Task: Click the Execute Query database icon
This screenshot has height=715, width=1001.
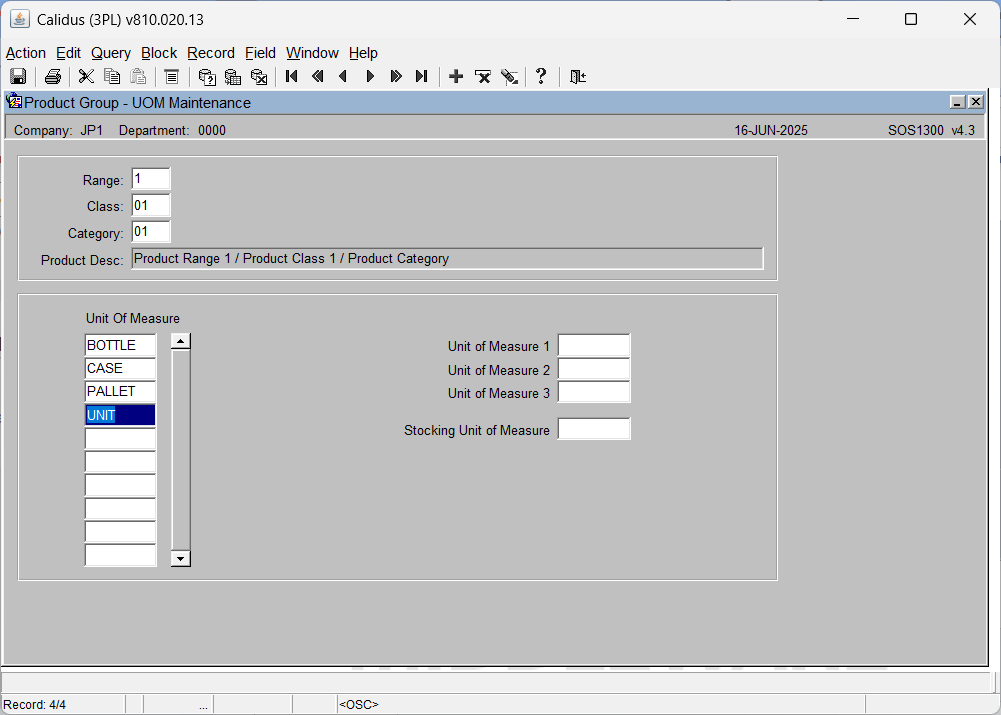Action: (233, 77)
